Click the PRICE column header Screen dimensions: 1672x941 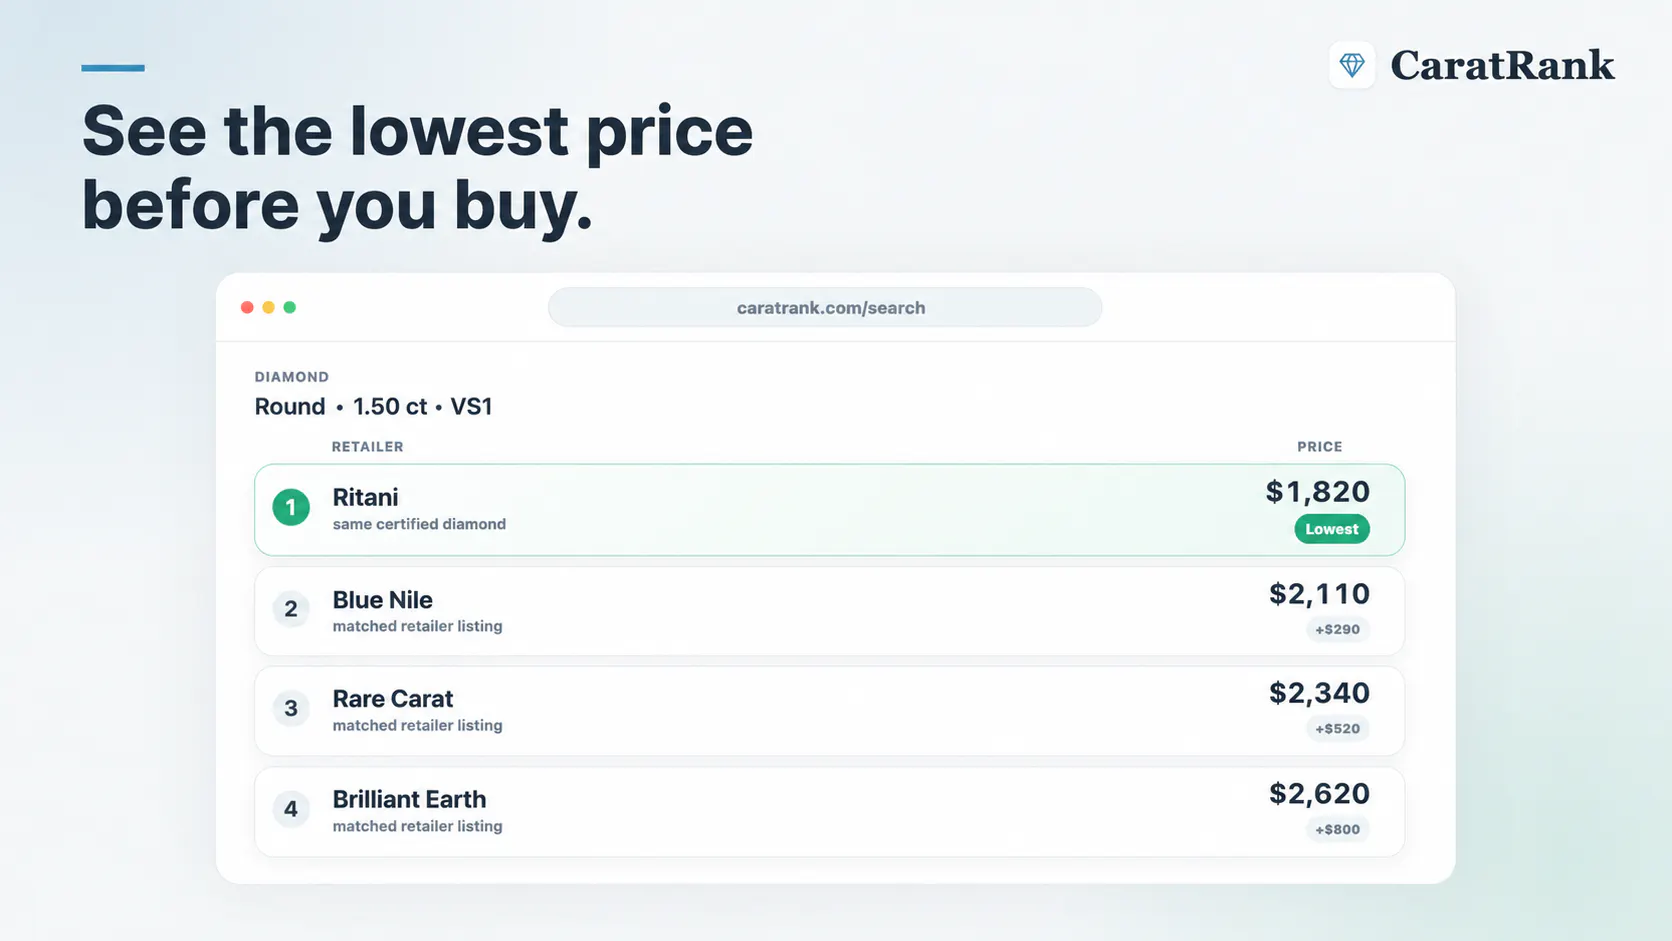1320,447
